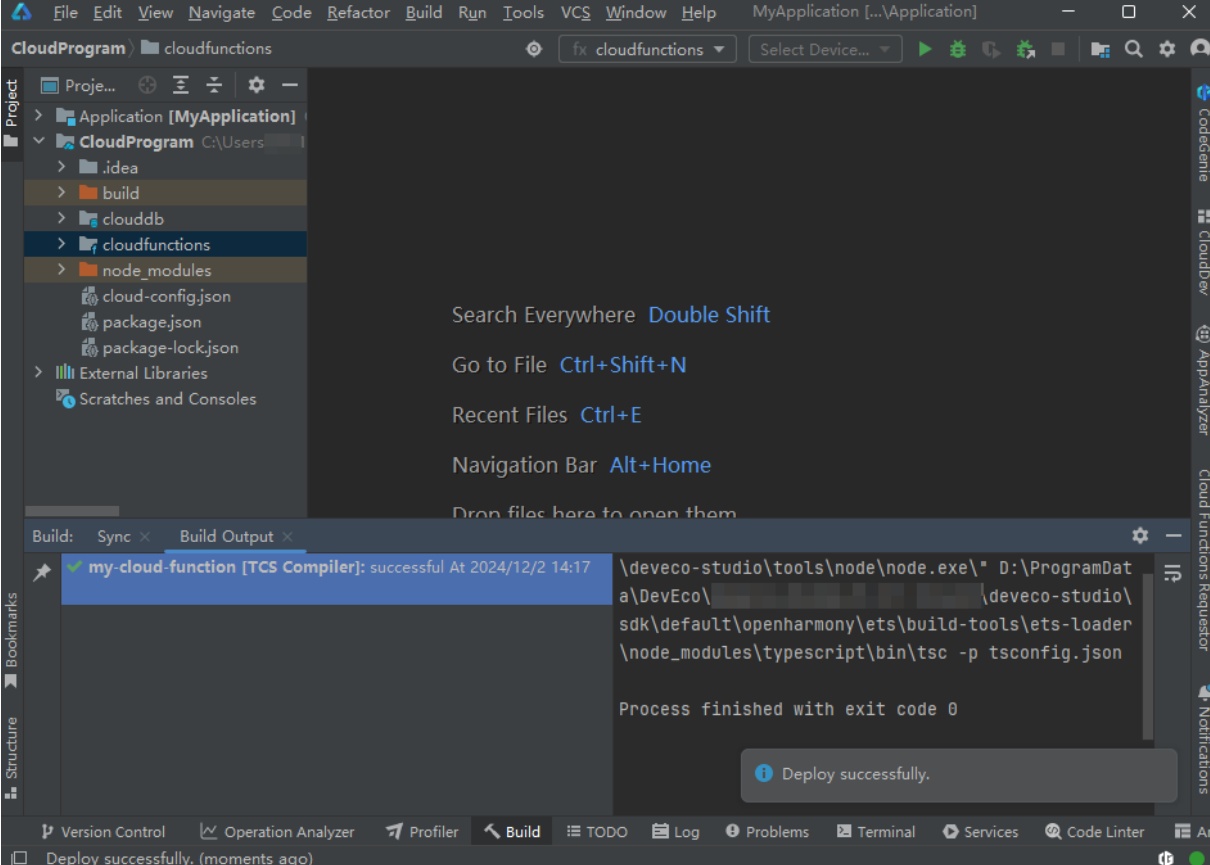Viewport: 1210px width, 865px height.
Task: Toggle the Structure tool window stripe
Action: coord(12,757)
